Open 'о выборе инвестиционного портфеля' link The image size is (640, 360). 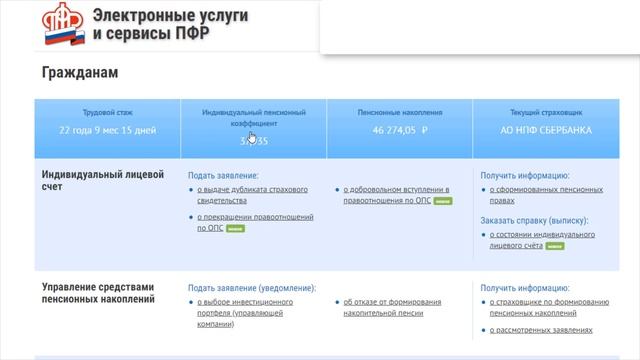[x=245, y=313]
